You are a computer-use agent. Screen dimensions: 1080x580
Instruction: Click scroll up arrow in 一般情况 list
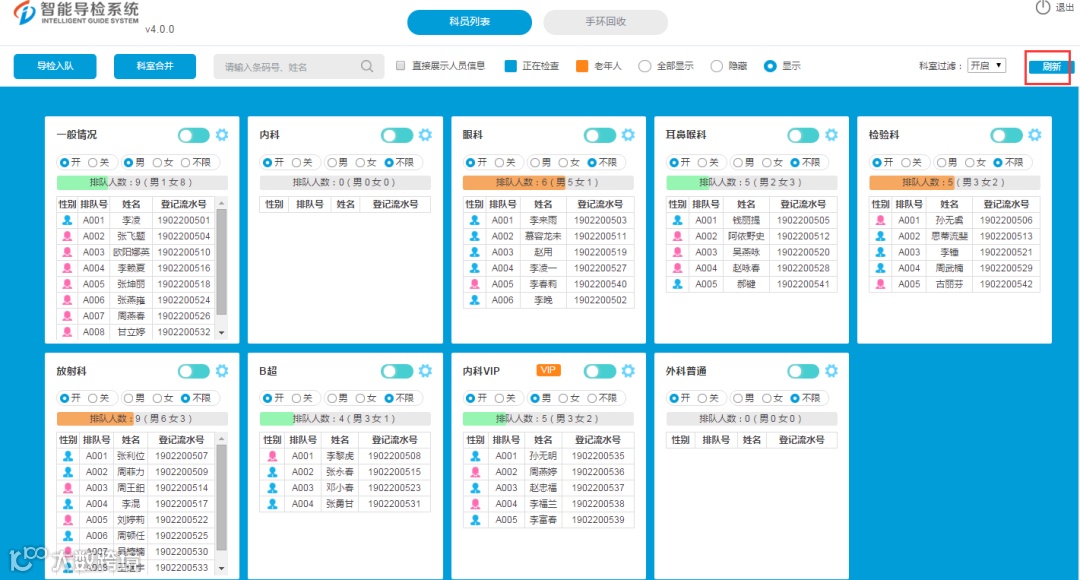click(222, 203)
